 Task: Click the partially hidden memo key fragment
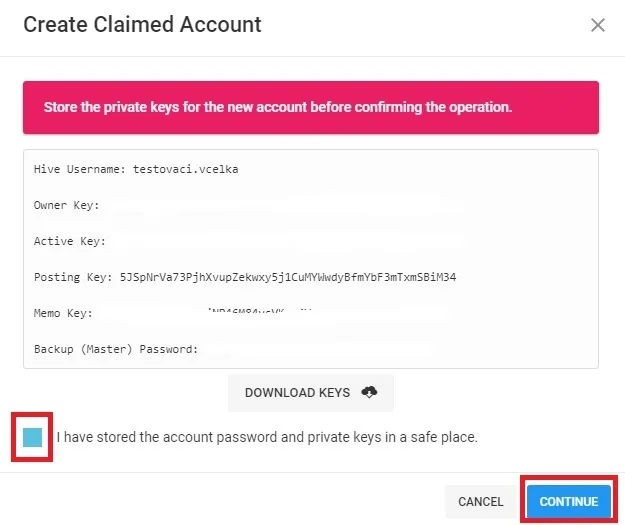[259, 311]
